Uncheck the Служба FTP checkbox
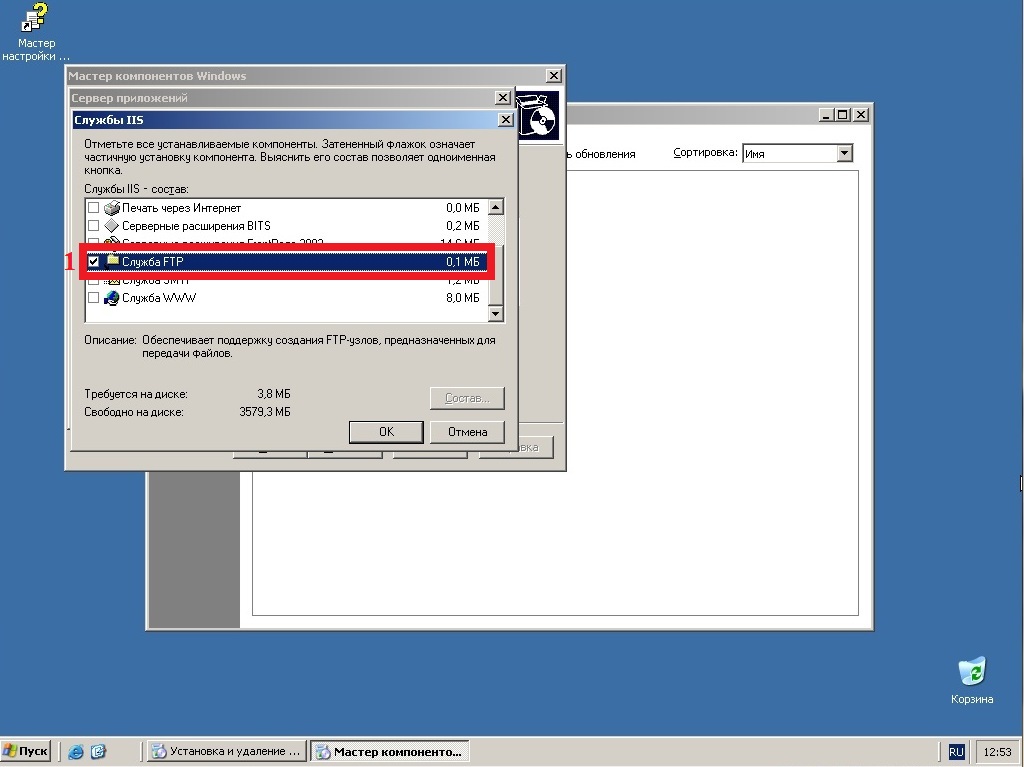Image resolution: width=1024 pixels, height=767 pixels. click(x=93, y=261)
